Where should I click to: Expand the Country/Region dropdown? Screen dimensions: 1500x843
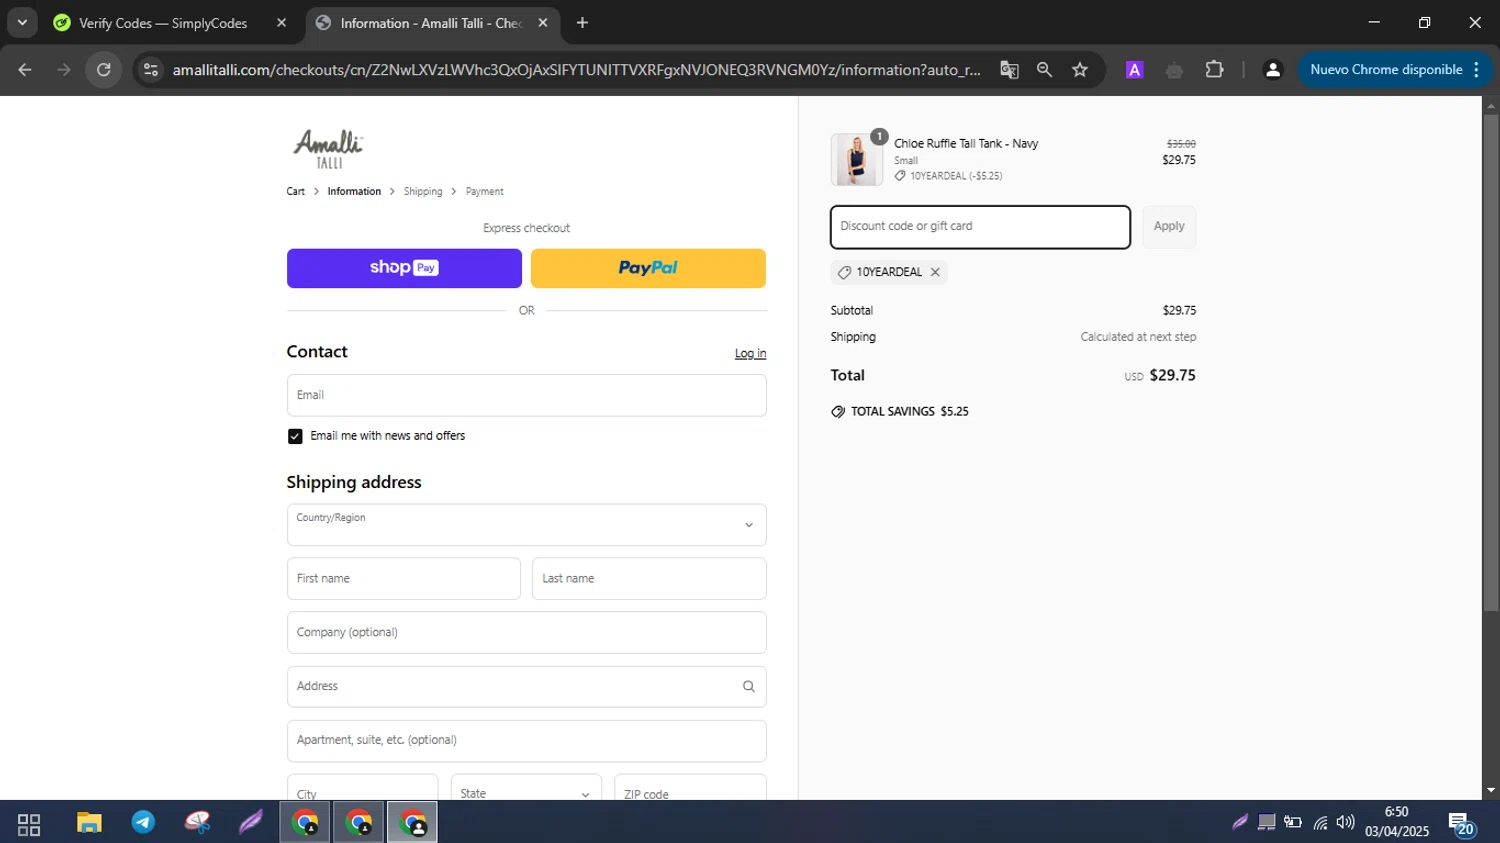pyautogui.click(x=526, y=525)
